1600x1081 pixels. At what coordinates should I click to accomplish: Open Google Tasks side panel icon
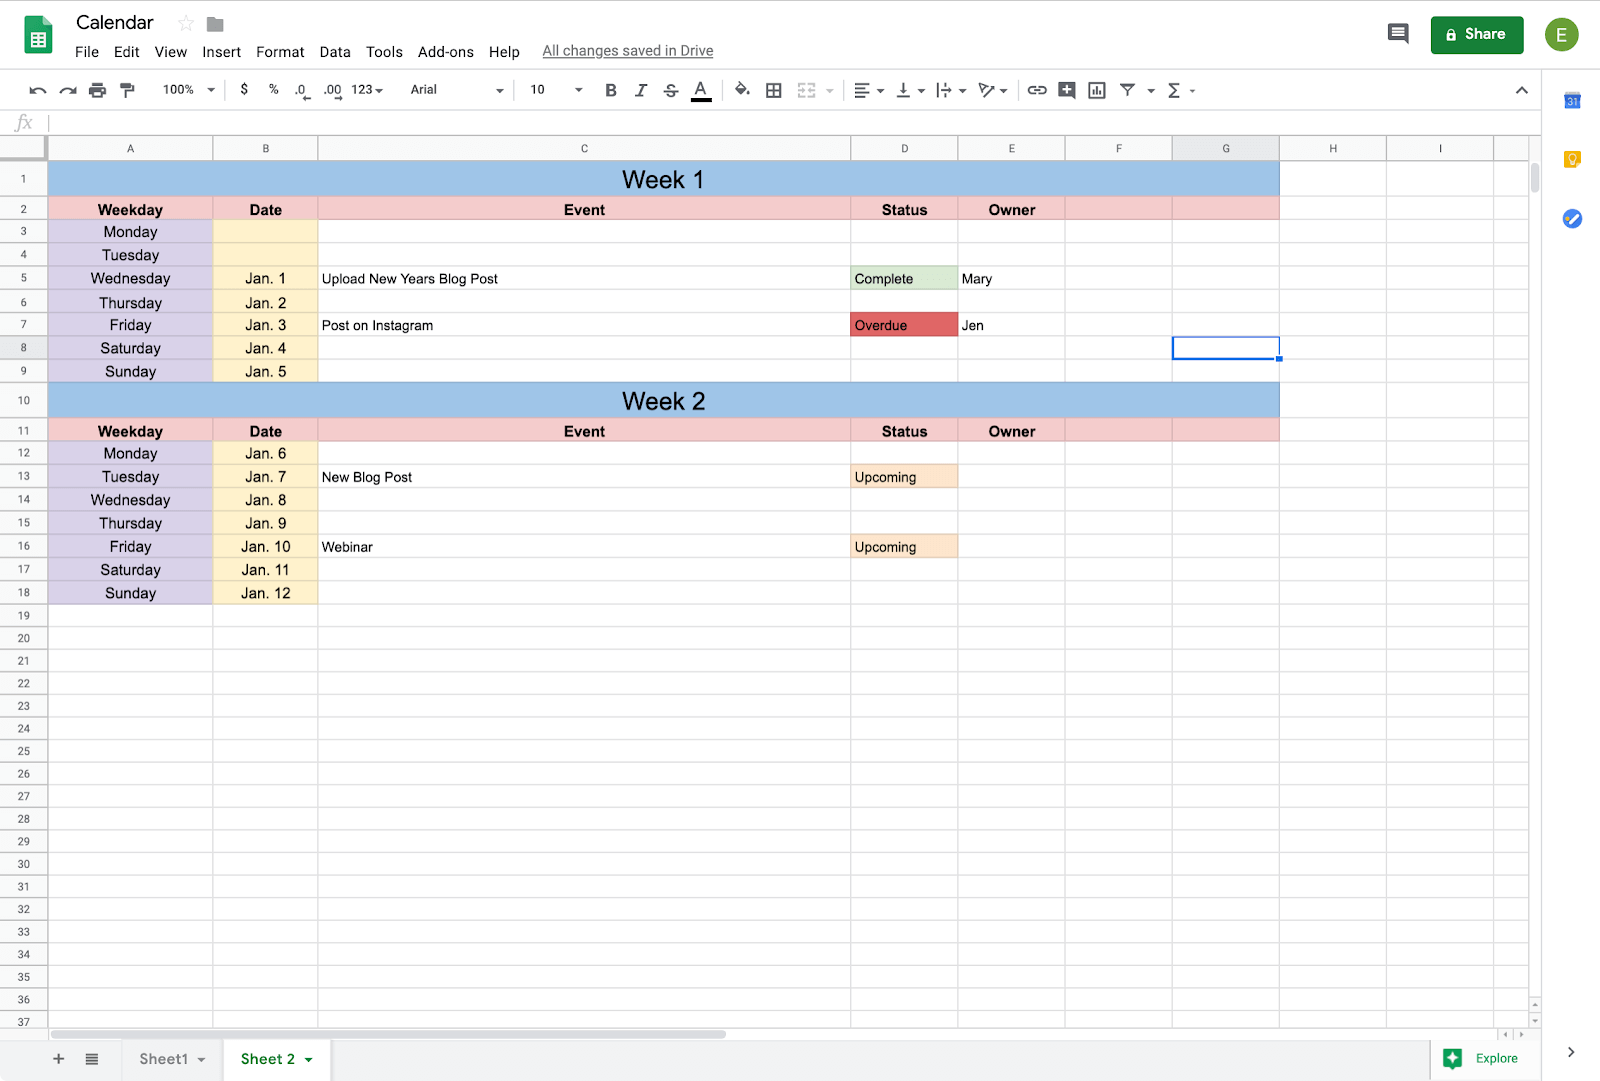pos(1572,218)
